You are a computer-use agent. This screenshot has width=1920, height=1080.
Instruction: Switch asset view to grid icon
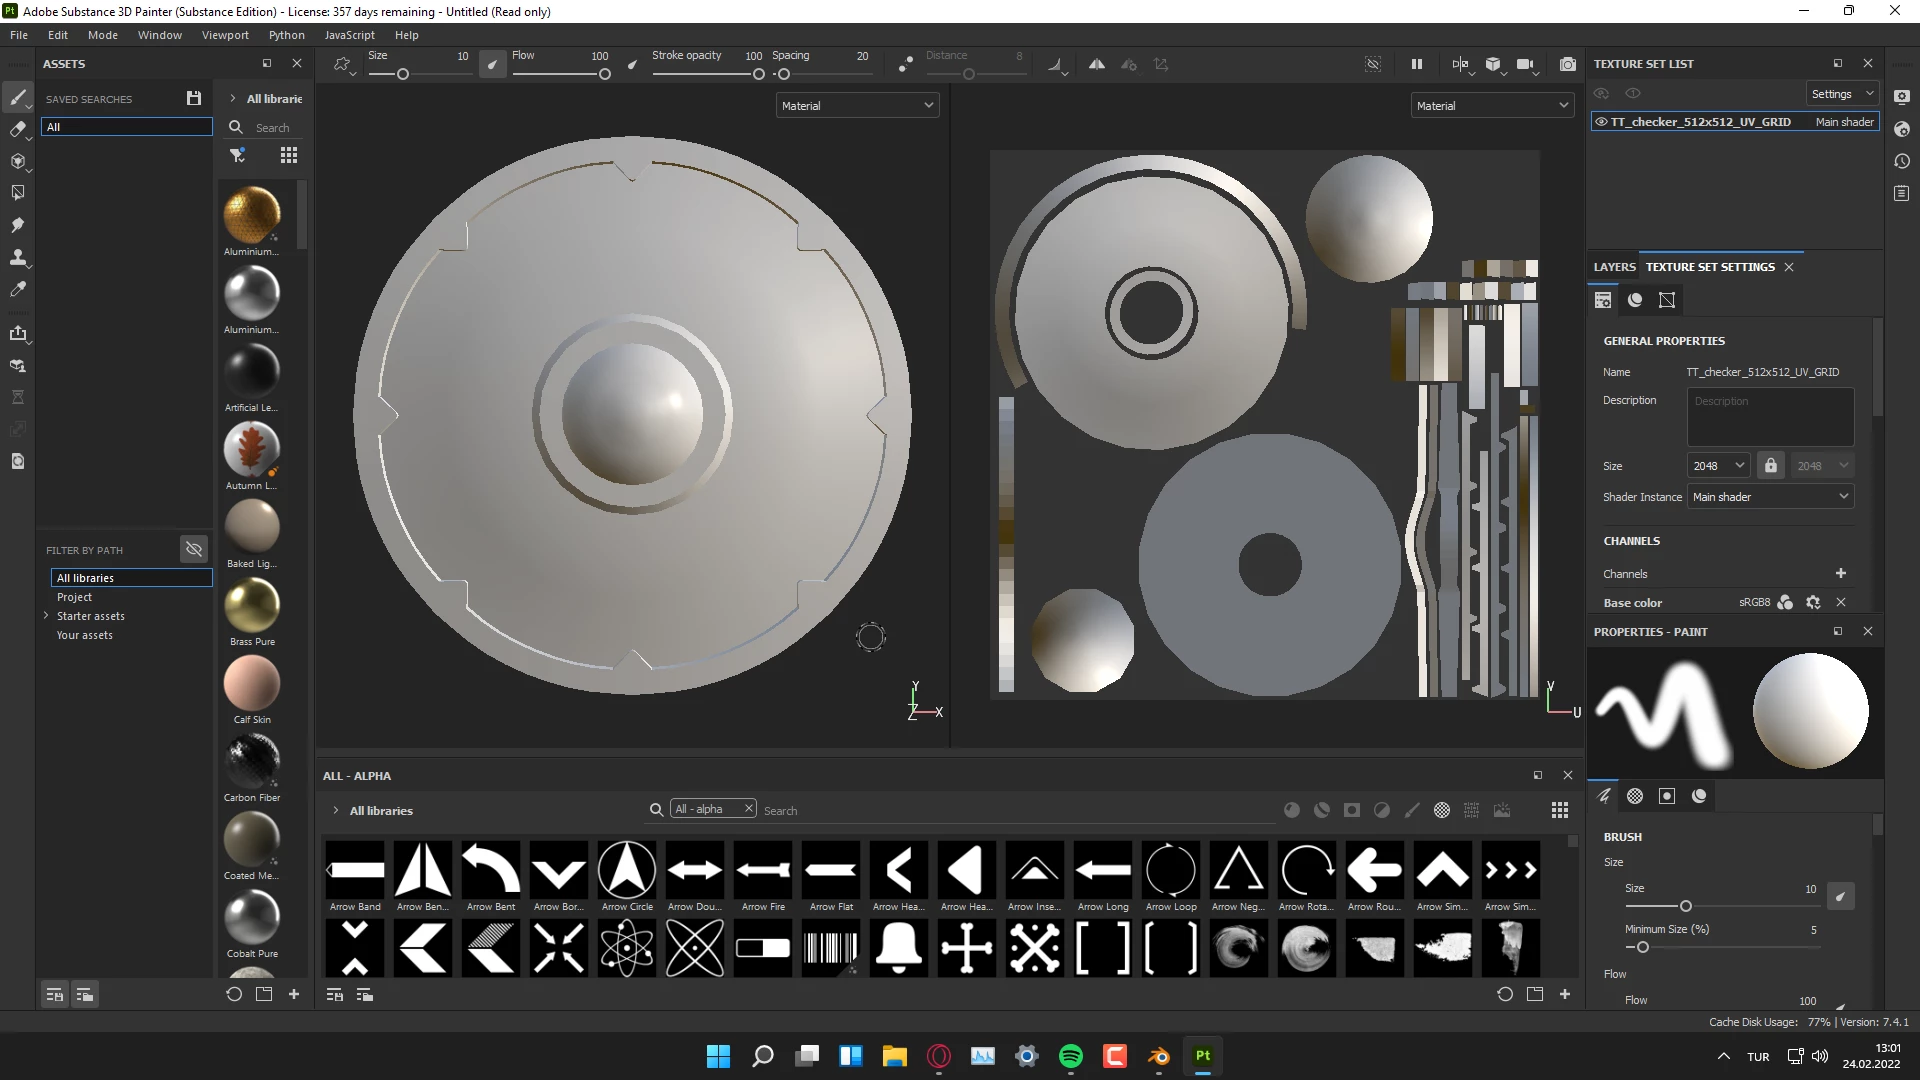tap(289, 155)
